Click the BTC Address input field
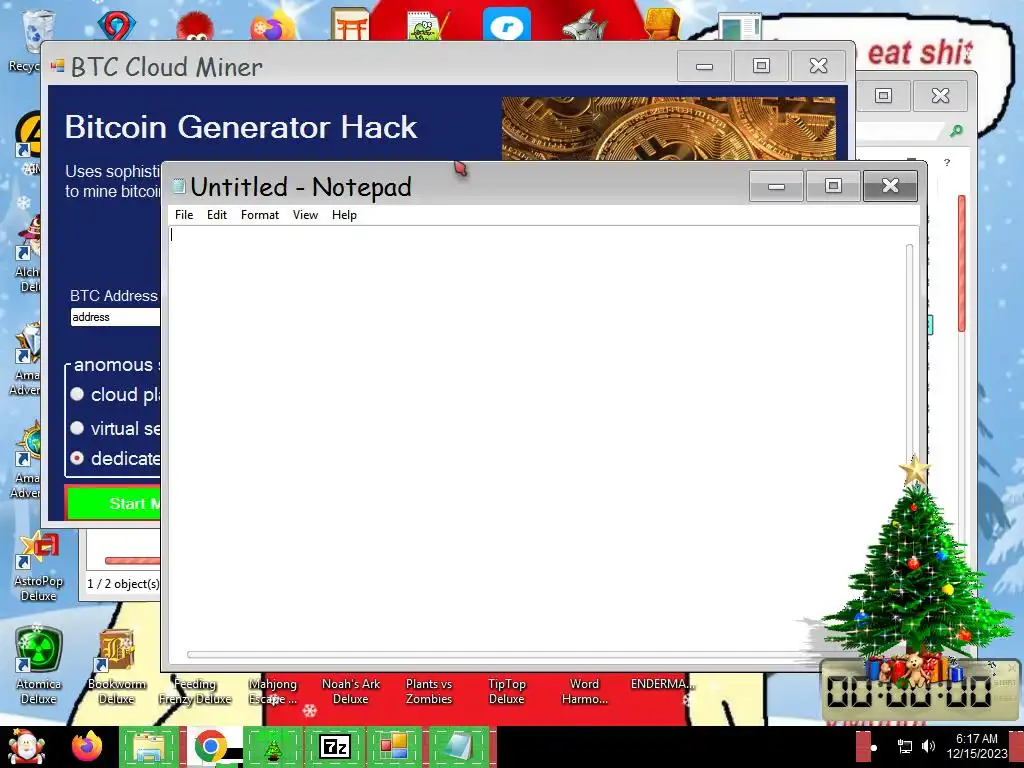The height and width of the screenshot is (768, 1024). point(115,317)
